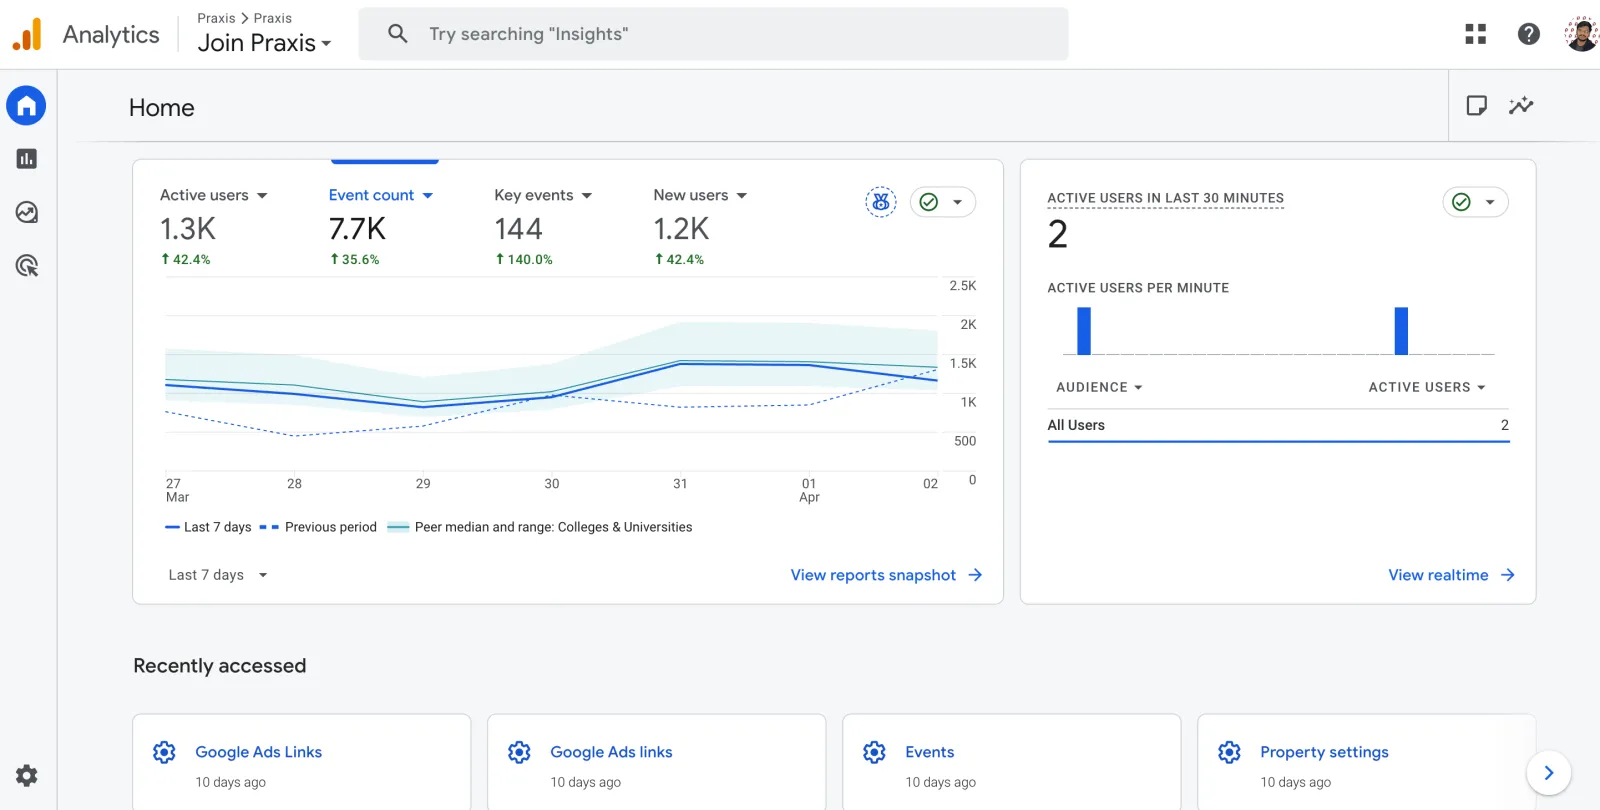1600x810 pixels.
Task: Click the 144 Key events value
Action: point(518,229)
